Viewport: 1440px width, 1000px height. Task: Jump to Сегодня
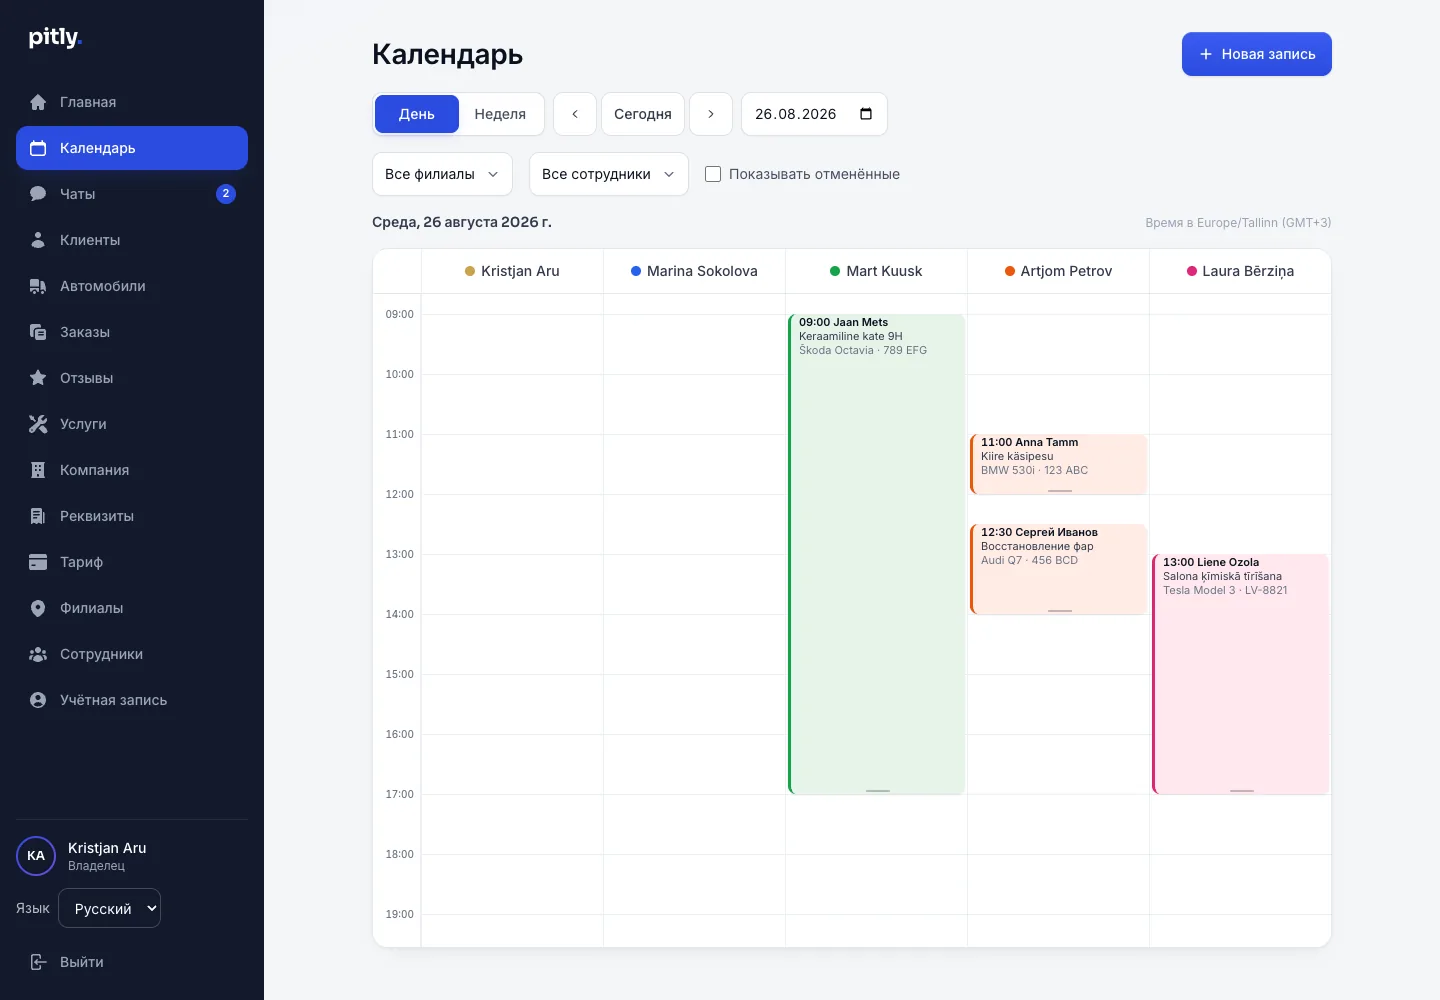click(x=643, y=114)
